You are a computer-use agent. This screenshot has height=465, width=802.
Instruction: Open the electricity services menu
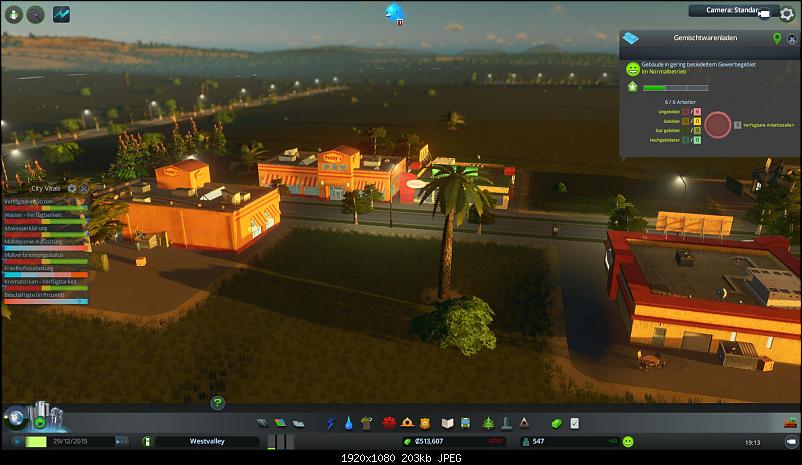coord(331,423)
